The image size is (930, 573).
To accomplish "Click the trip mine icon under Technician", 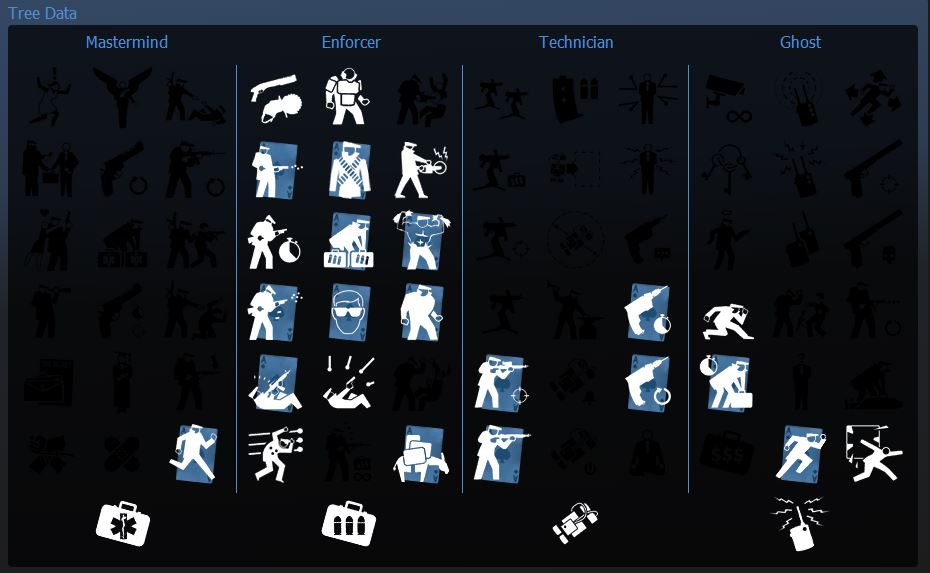I will (x=575, y=523).
